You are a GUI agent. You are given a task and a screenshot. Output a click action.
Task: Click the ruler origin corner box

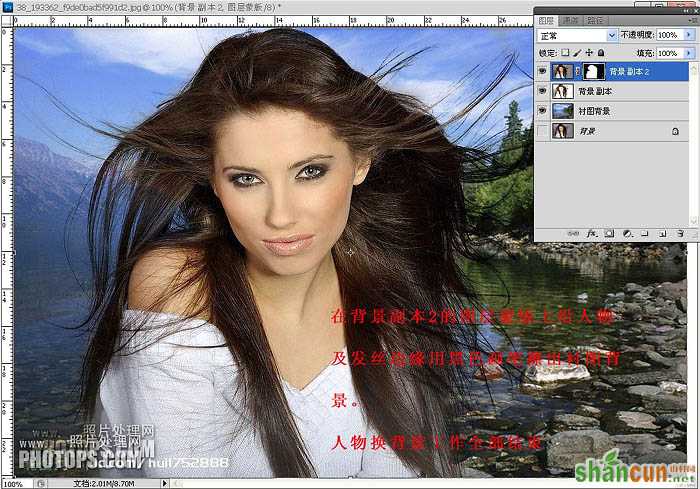click(x=7, y=21)
